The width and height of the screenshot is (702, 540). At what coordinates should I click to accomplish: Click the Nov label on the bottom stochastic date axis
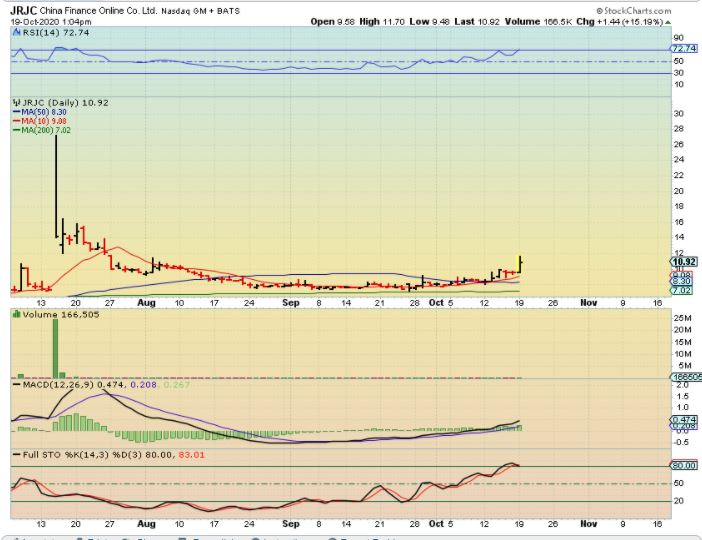coord(588,524)
